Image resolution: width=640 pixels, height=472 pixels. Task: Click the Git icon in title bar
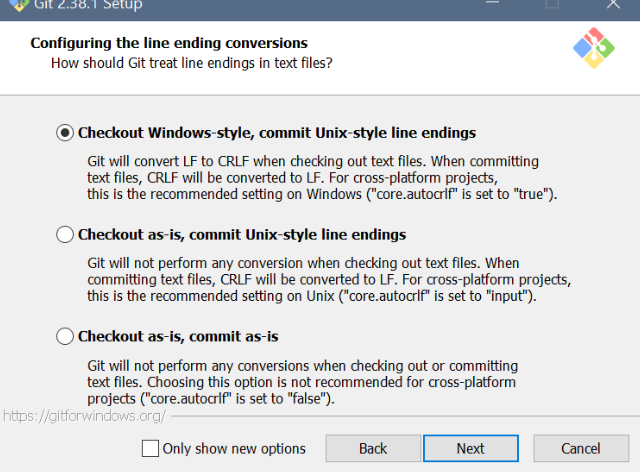point(18,5)
